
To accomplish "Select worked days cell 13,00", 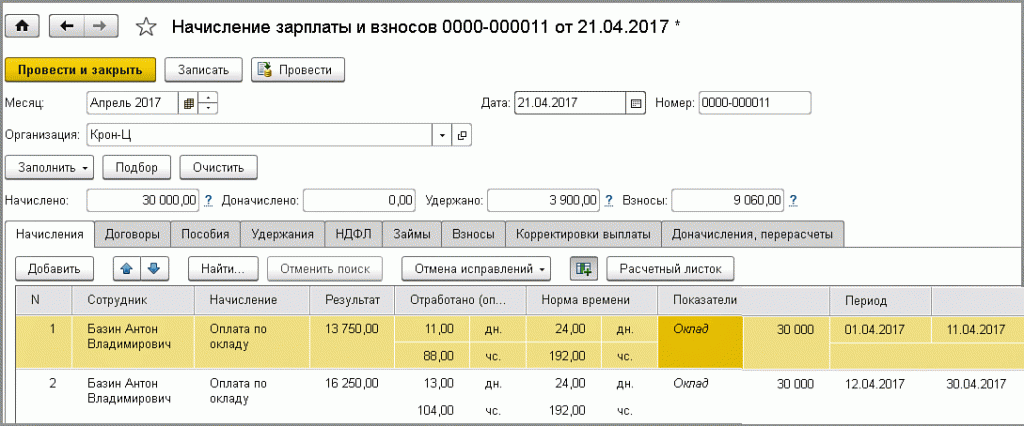I will coord(432,383).
